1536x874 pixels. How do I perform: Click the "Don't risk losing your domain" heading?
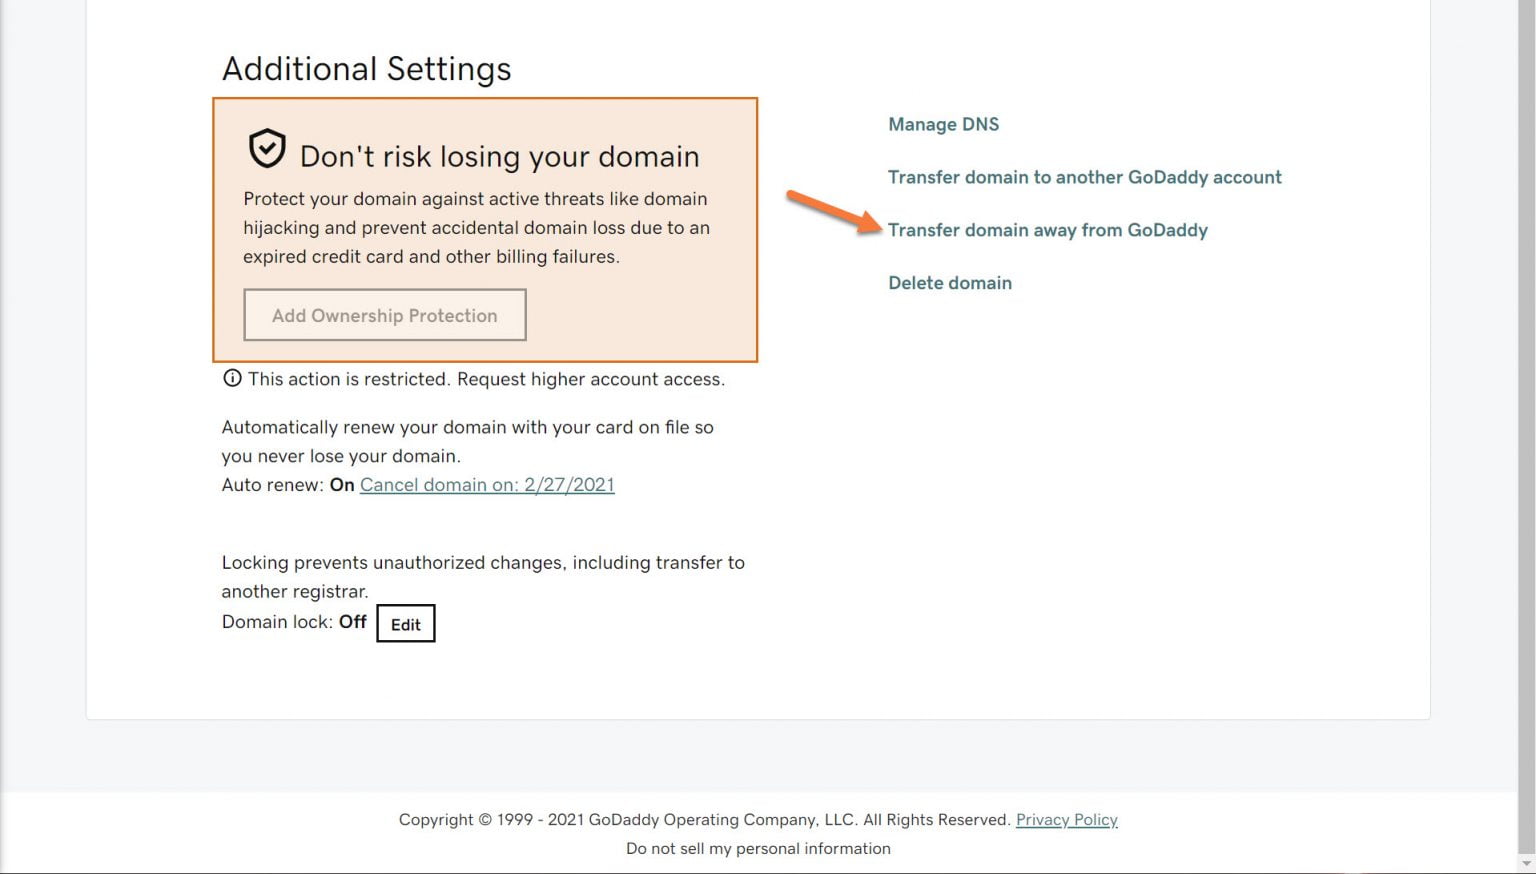(x=499, y=157)
